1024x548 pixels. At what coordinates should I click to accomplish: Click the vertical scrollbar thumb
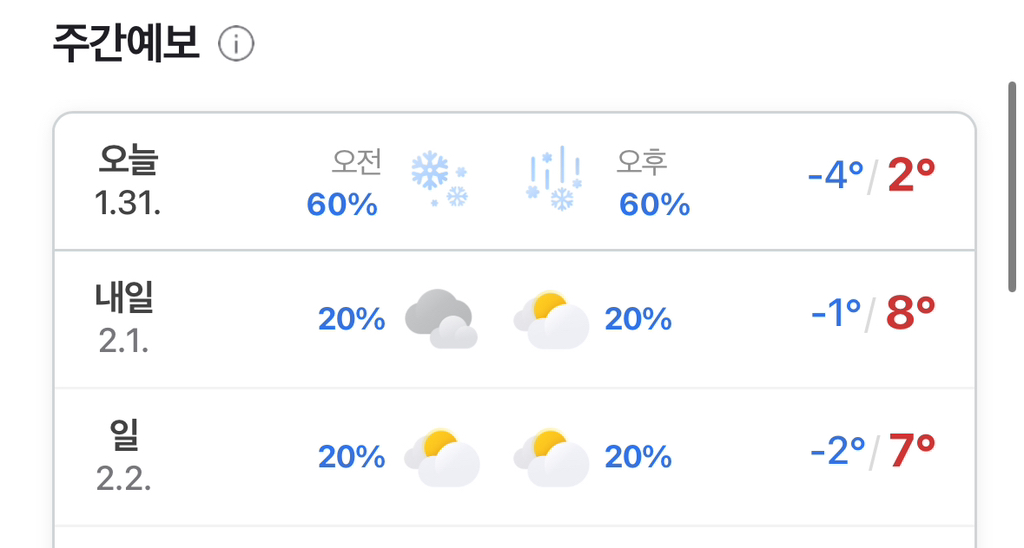pos(1012,186)
